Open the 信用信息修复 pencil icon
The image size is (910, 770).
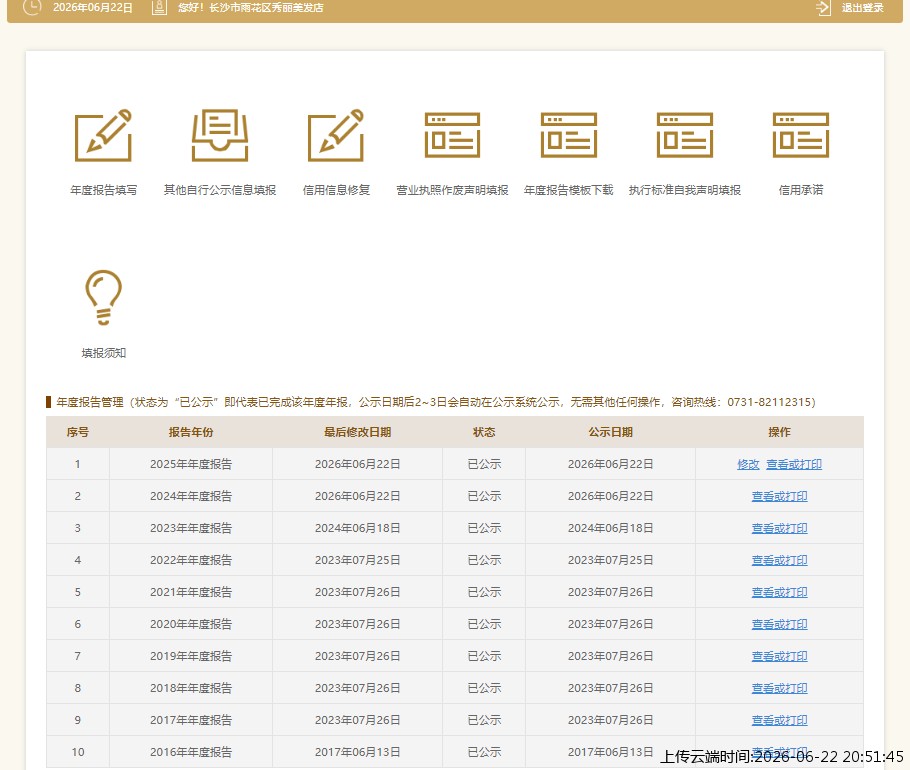click(x=336, y=135)
